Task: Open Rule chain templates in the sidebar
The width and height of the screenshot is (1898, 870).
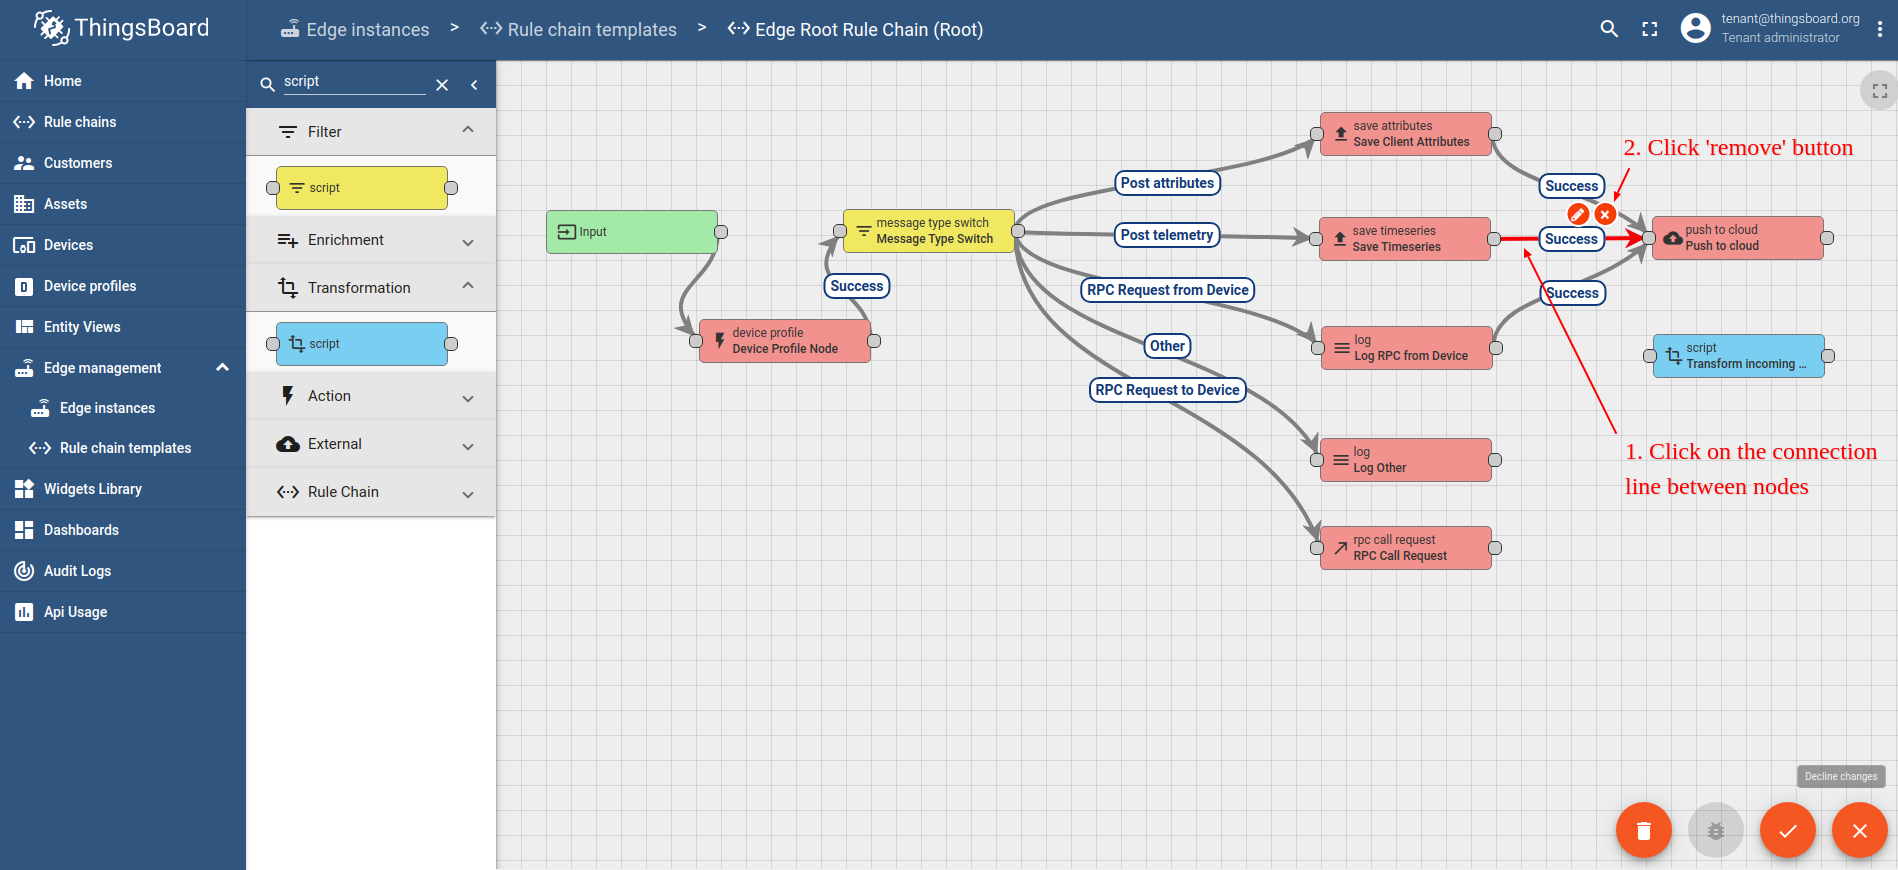Action: click(x=123, y=448)
